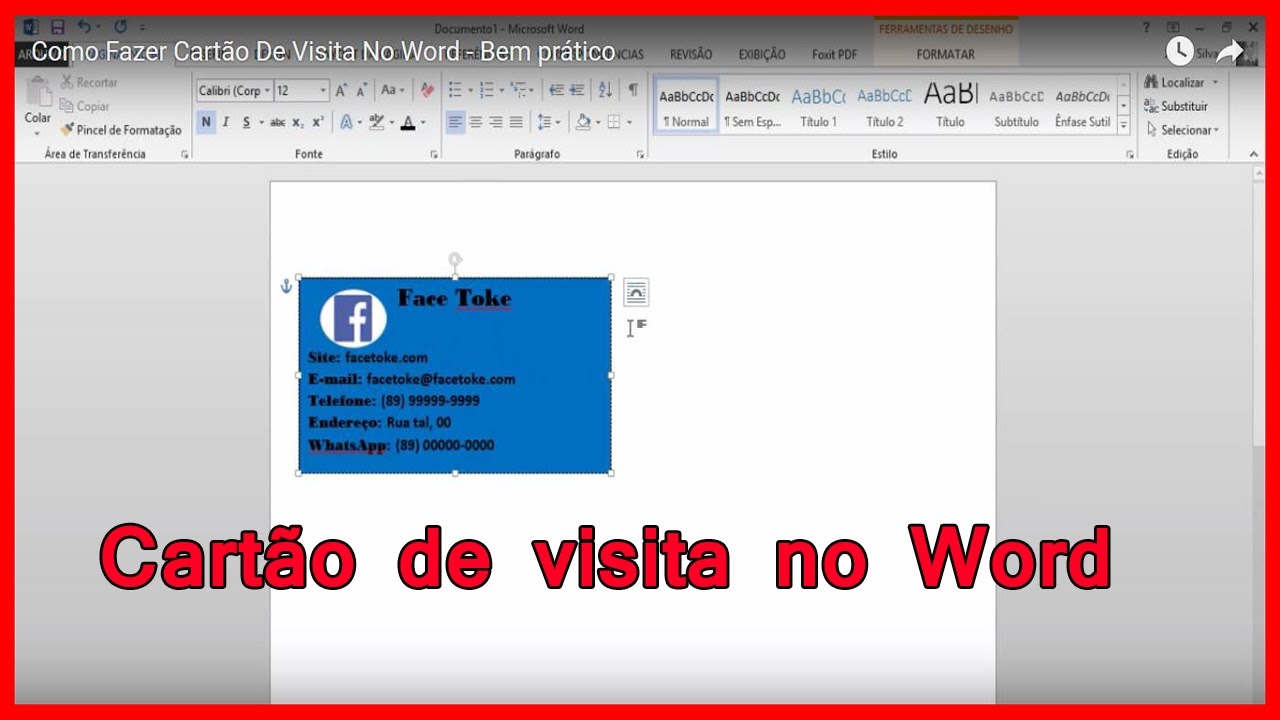Open Ribbon Display Options icon

click(1174, 28)
